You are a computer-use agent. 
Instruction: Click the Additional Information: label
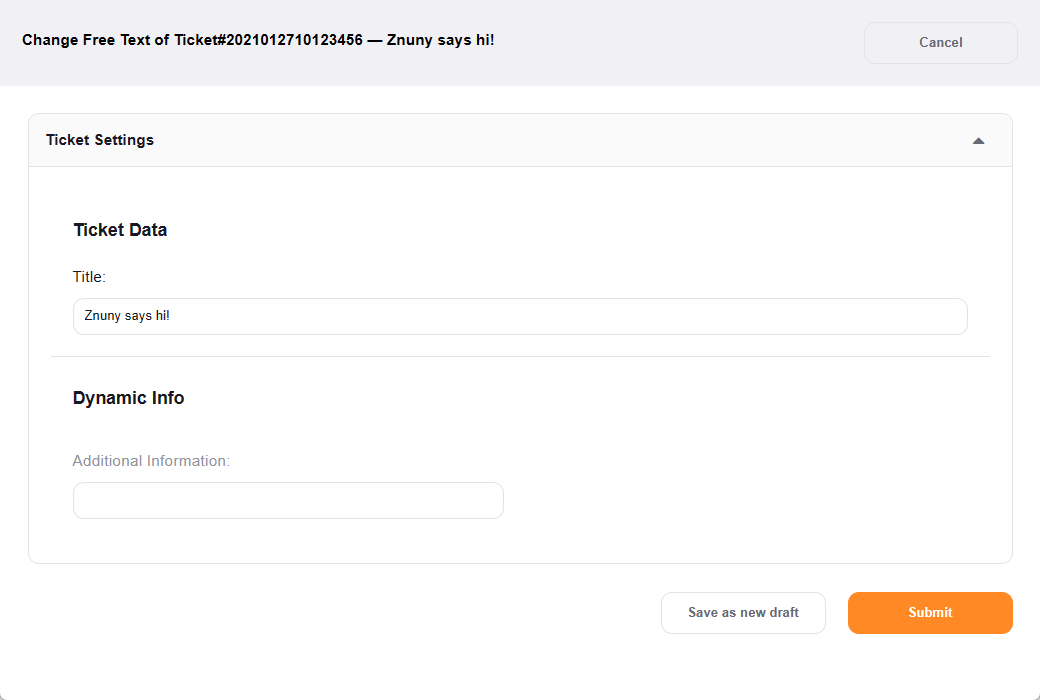(x=151, y=461)
